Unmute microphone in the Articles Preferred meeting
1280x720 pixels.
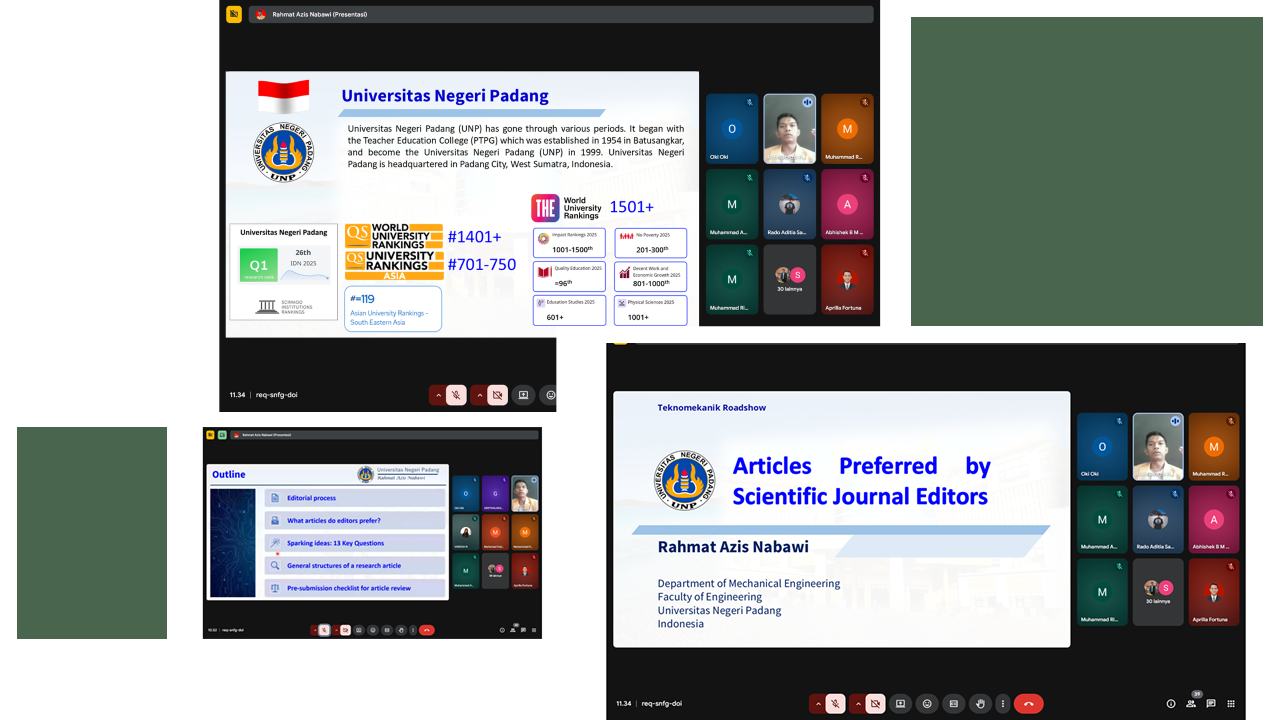835,703
